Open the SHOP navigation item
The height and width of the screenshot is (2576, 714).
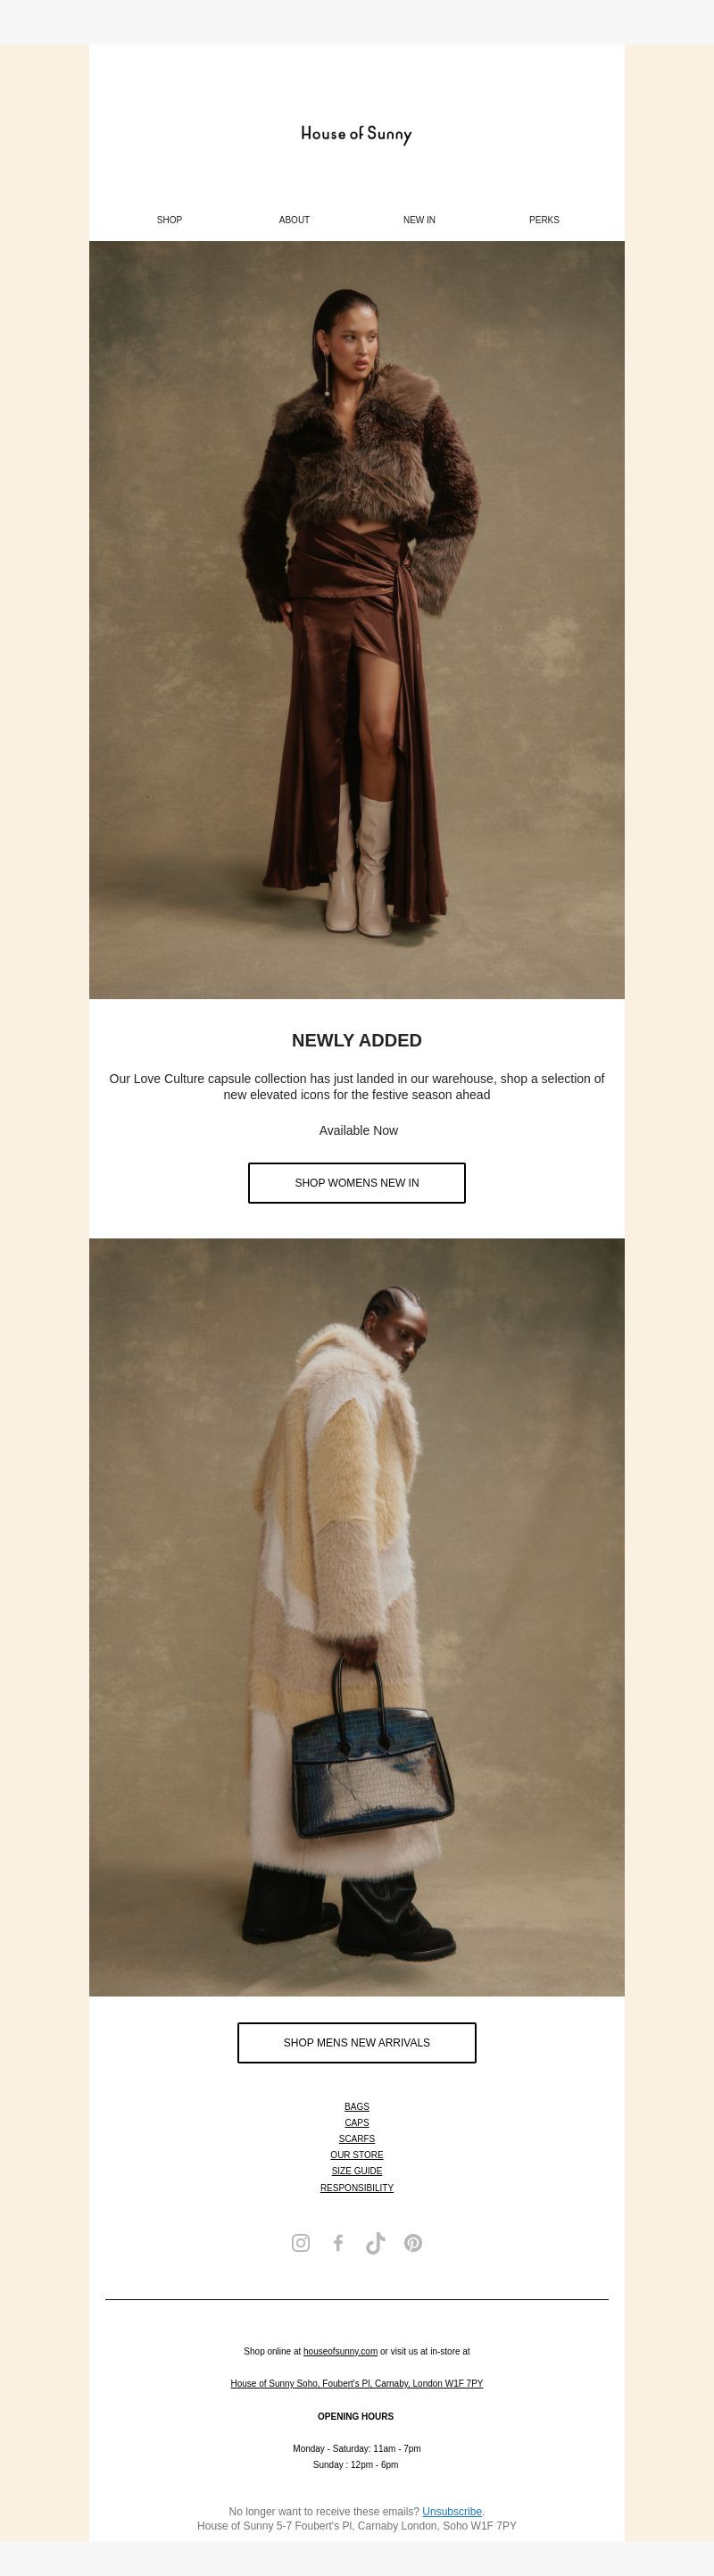[169, 220]
